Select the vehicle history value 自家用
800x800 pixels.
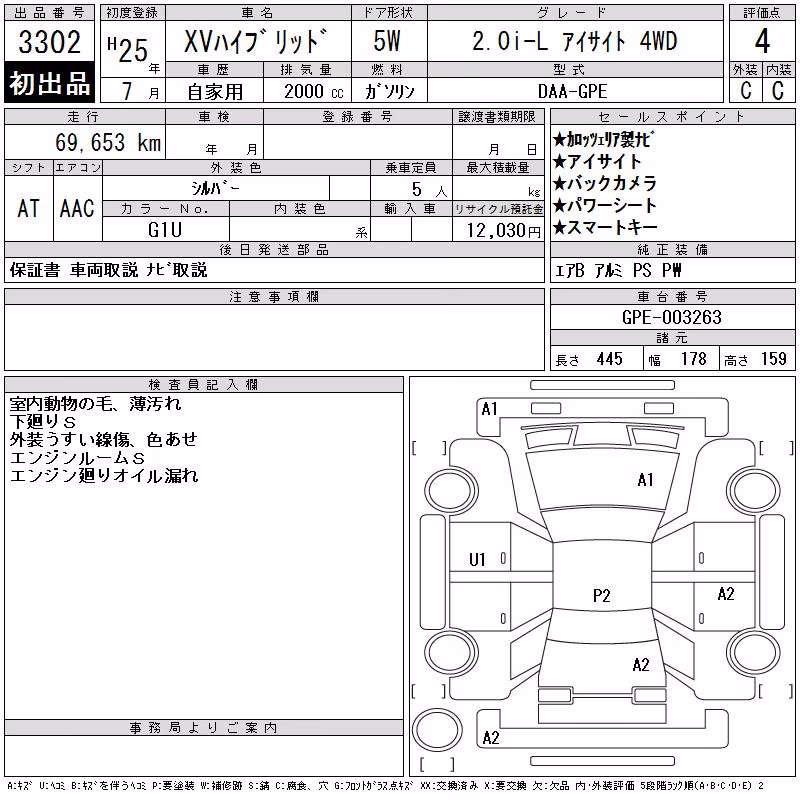[215, 92]
